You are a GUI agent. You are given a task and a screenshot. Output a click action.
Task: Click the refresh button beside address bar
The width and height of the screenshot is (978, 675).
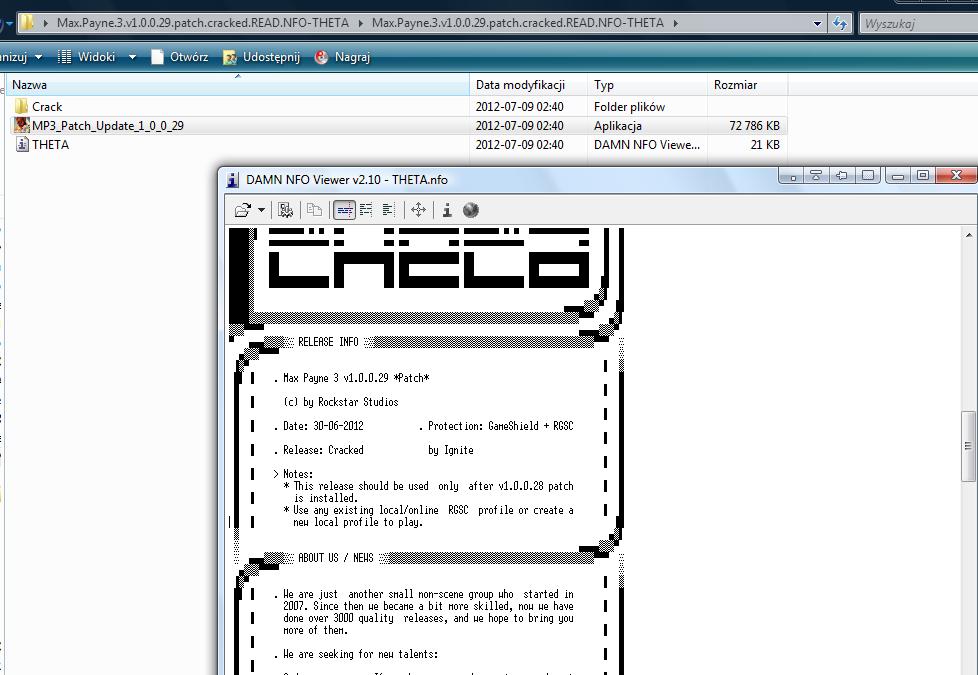coord(840,24)
